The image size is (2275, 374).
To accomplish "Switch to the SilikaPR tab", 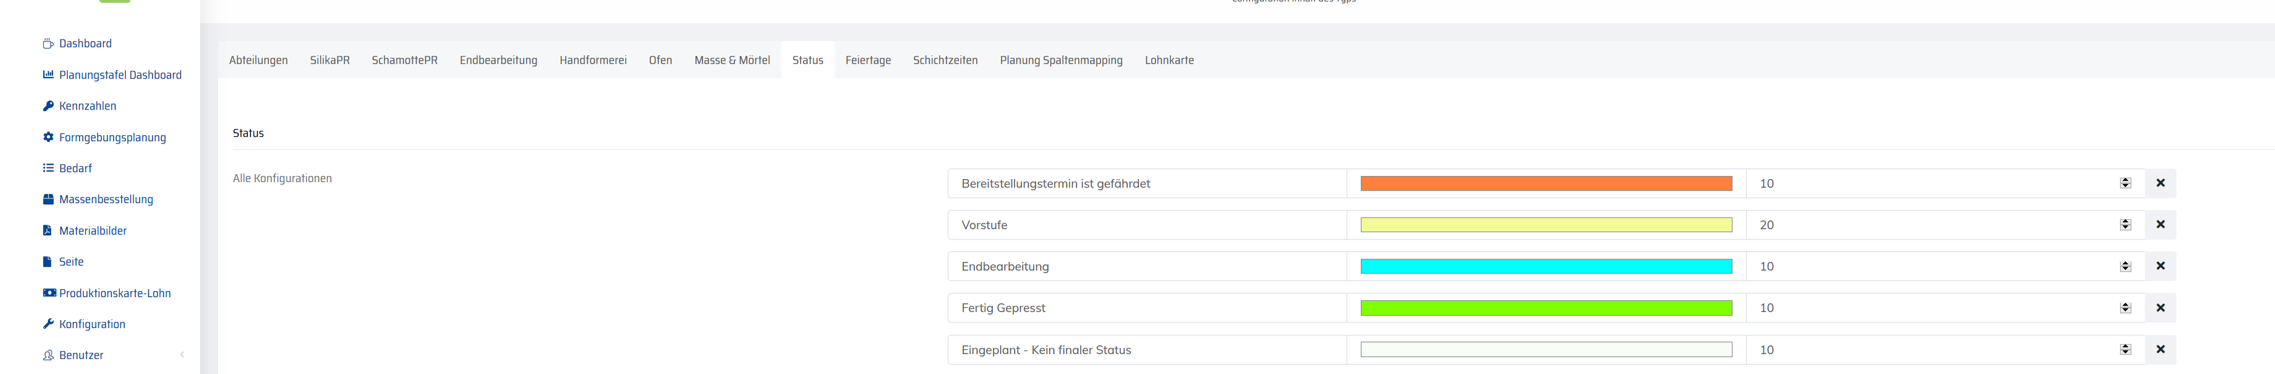I will pyautogui.click(x=330, y=60).
